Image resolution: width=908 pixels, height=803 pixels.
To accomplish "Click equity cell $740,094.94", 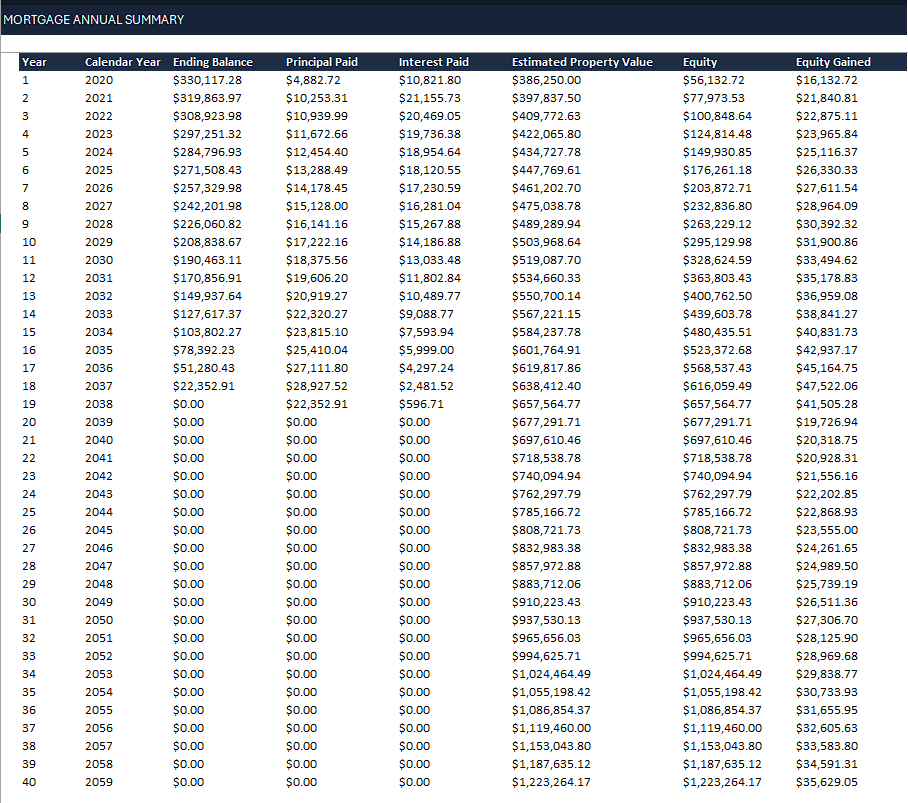I will click(717, 475).
